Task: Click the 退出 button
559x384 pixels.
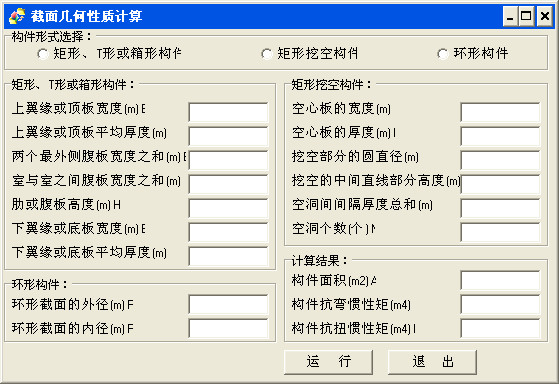Action: coord(432,362)
